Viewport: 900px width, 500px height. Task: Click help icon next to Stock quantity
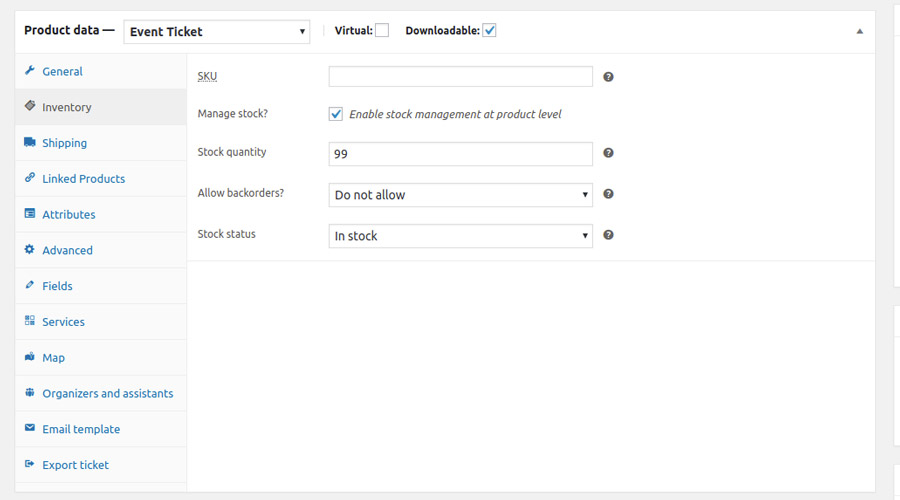click(609, 153)
